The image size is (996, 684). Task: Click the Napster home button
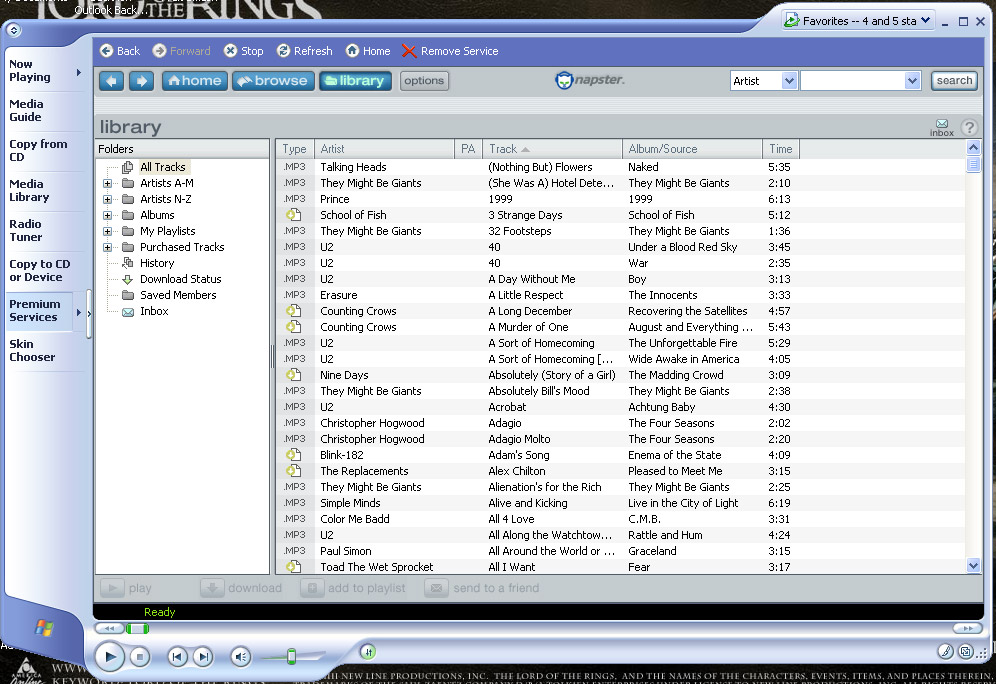pos(194,81)
